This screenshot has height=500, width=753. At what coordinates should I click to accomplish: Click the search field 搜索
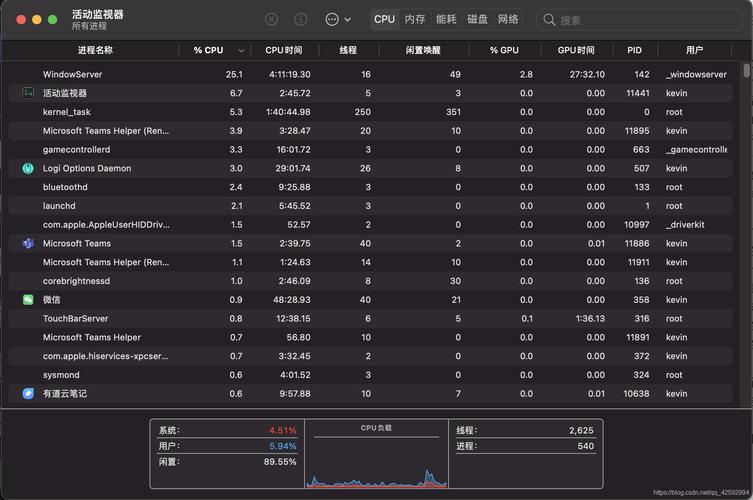(x=639, y=20)
